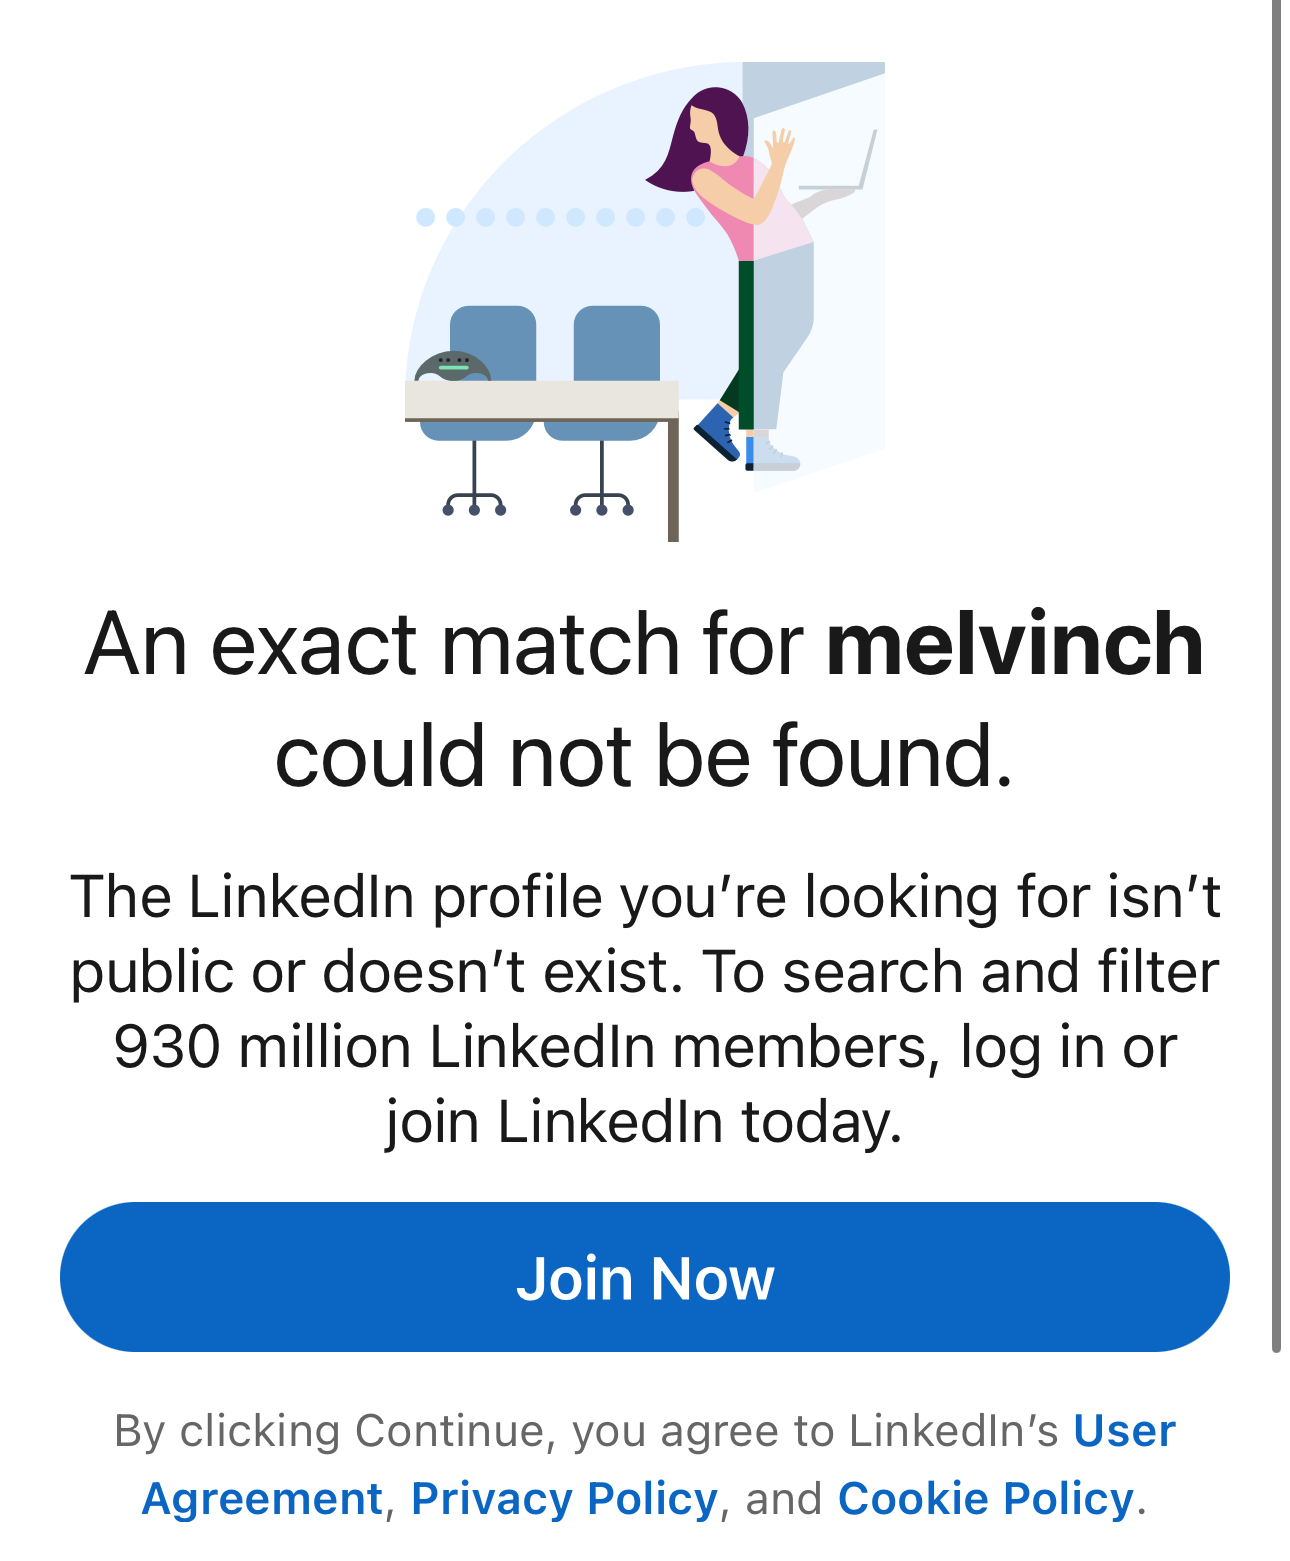The height and width of the screenshot is (1561, 1290).
Task: Click the bold "melvinch" name in the heading
Action: tap(1014, 645)
